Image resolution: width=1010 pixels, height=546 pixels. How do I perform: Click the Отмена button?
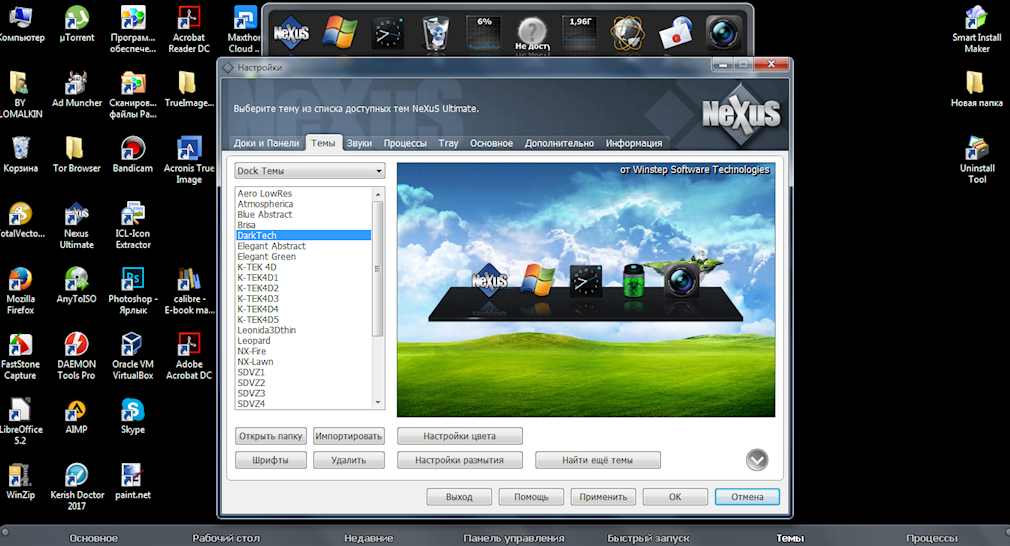(747, 496)
